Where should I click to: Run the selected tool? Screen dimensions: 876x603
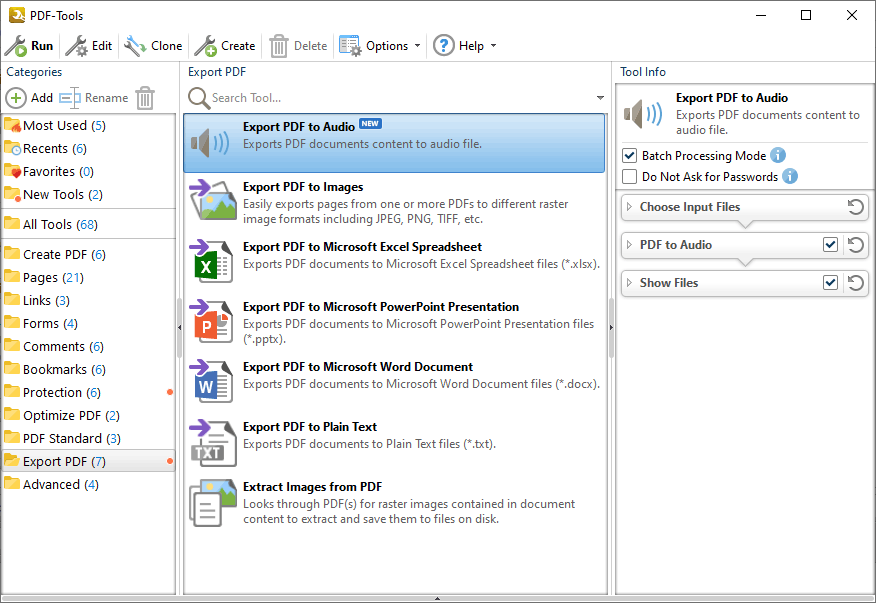29,46
